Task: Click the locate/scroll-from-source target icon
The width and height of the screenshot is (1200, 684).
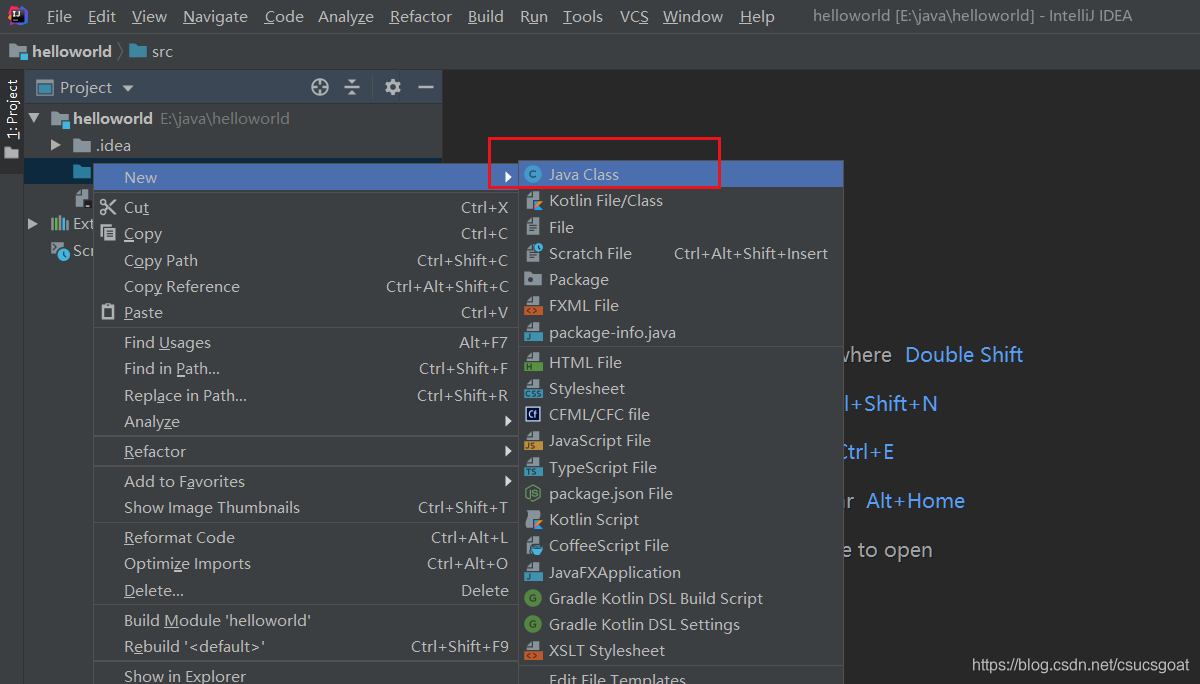Action: click(x=320, y=87)
